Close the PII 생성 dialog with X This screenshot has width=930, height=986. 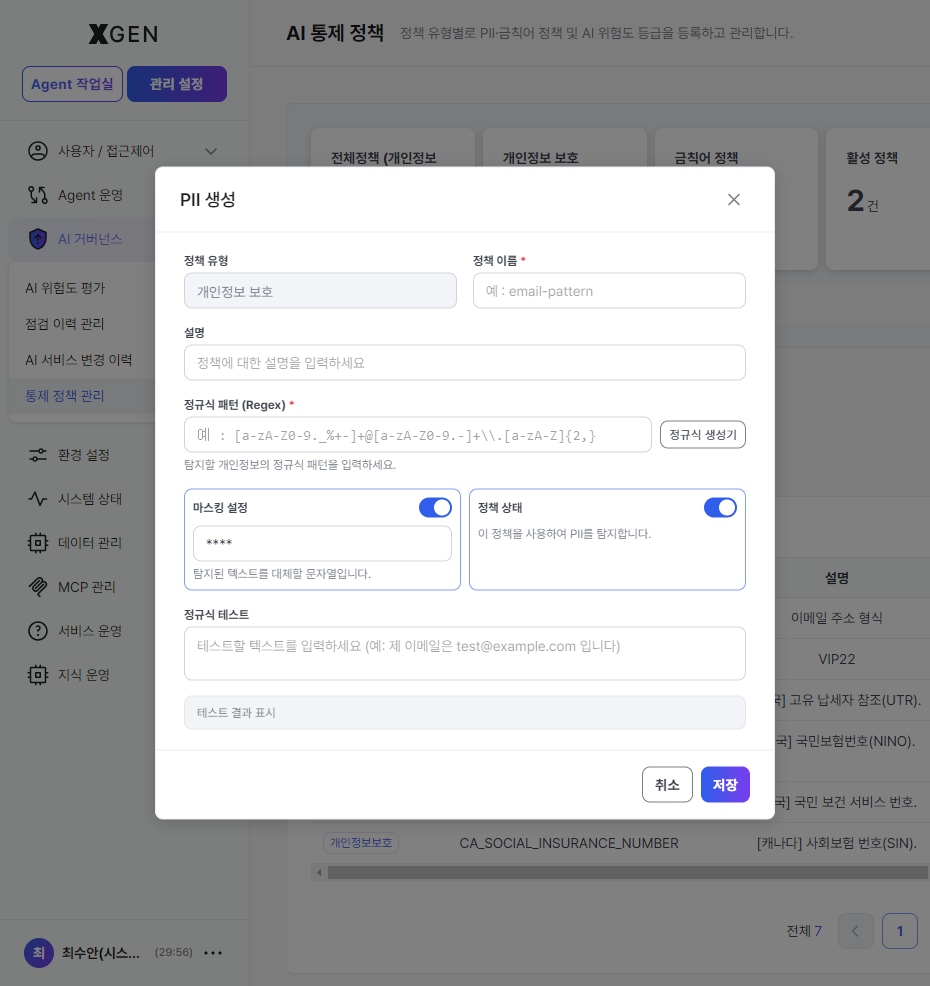[x=733, y=199]
